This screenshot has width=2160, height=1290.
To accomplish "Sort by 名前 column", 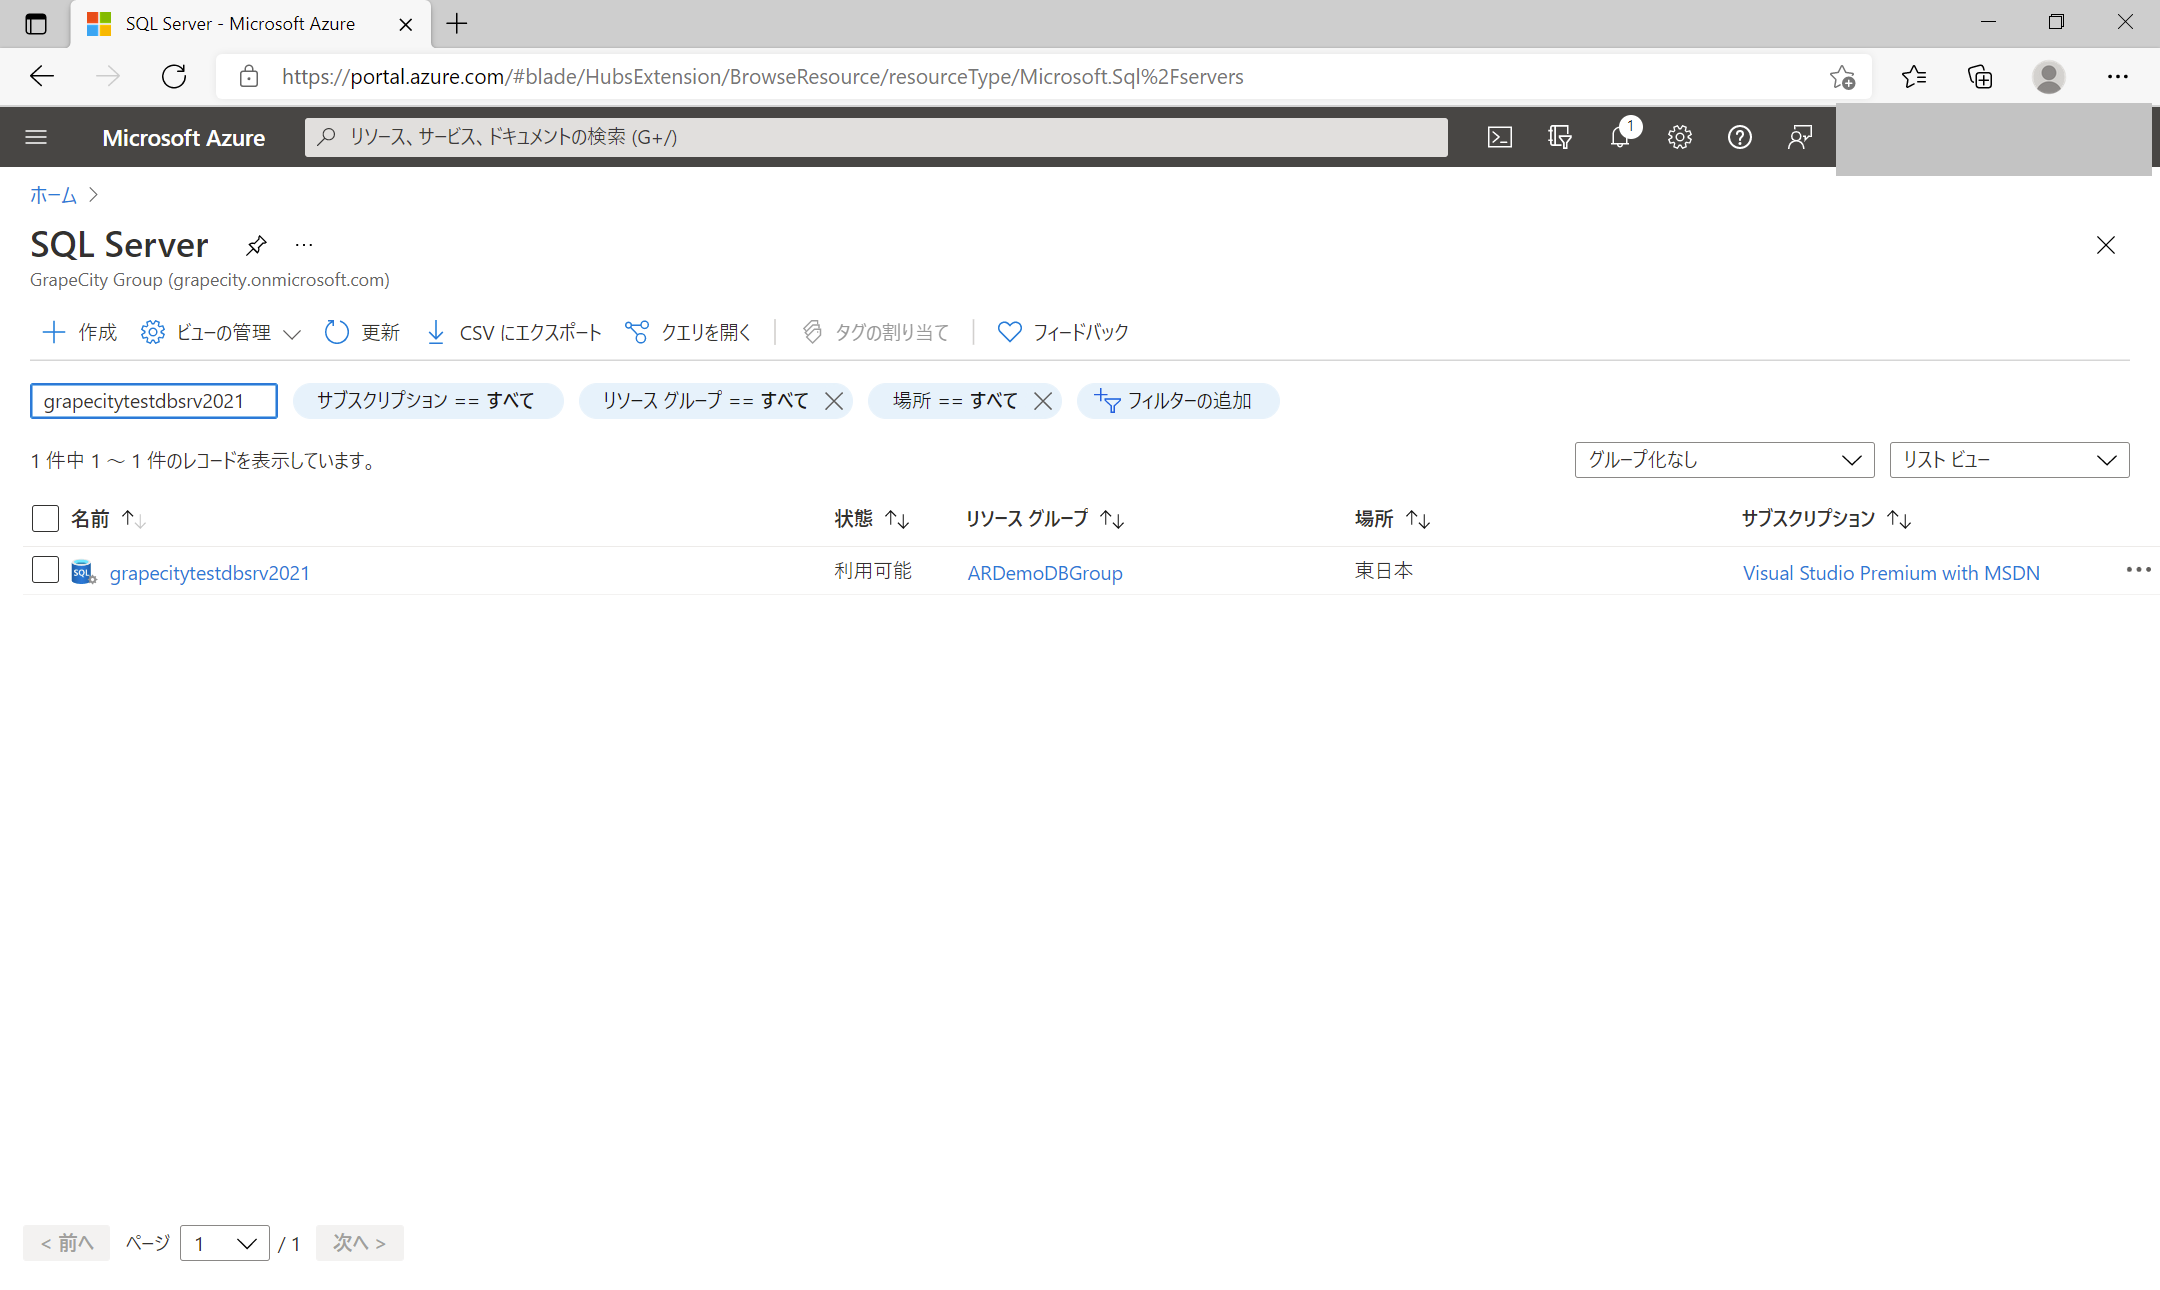I will [x=108, y=519].
